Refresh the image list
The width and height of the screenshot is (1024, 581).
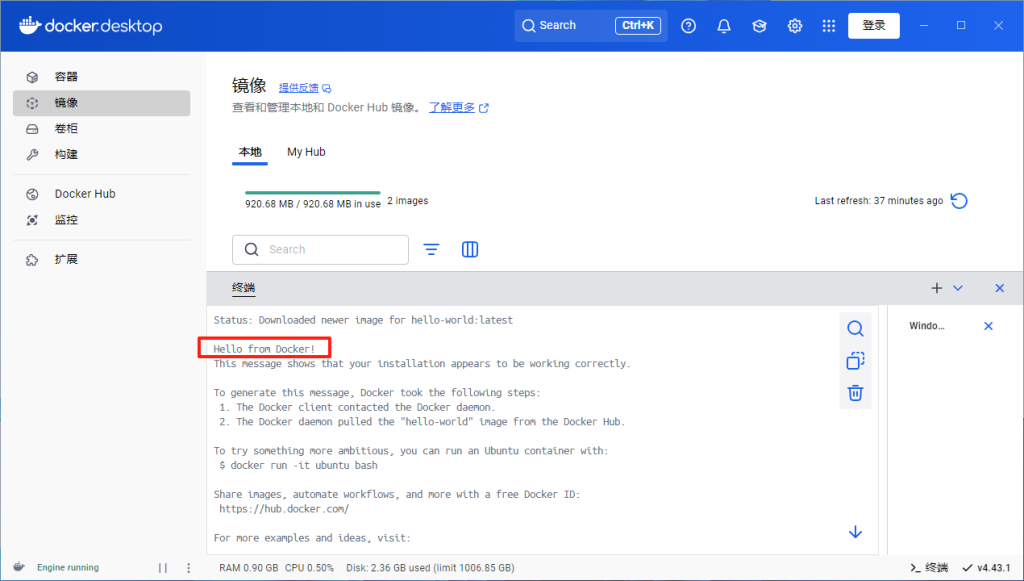[x=959, y=200]
